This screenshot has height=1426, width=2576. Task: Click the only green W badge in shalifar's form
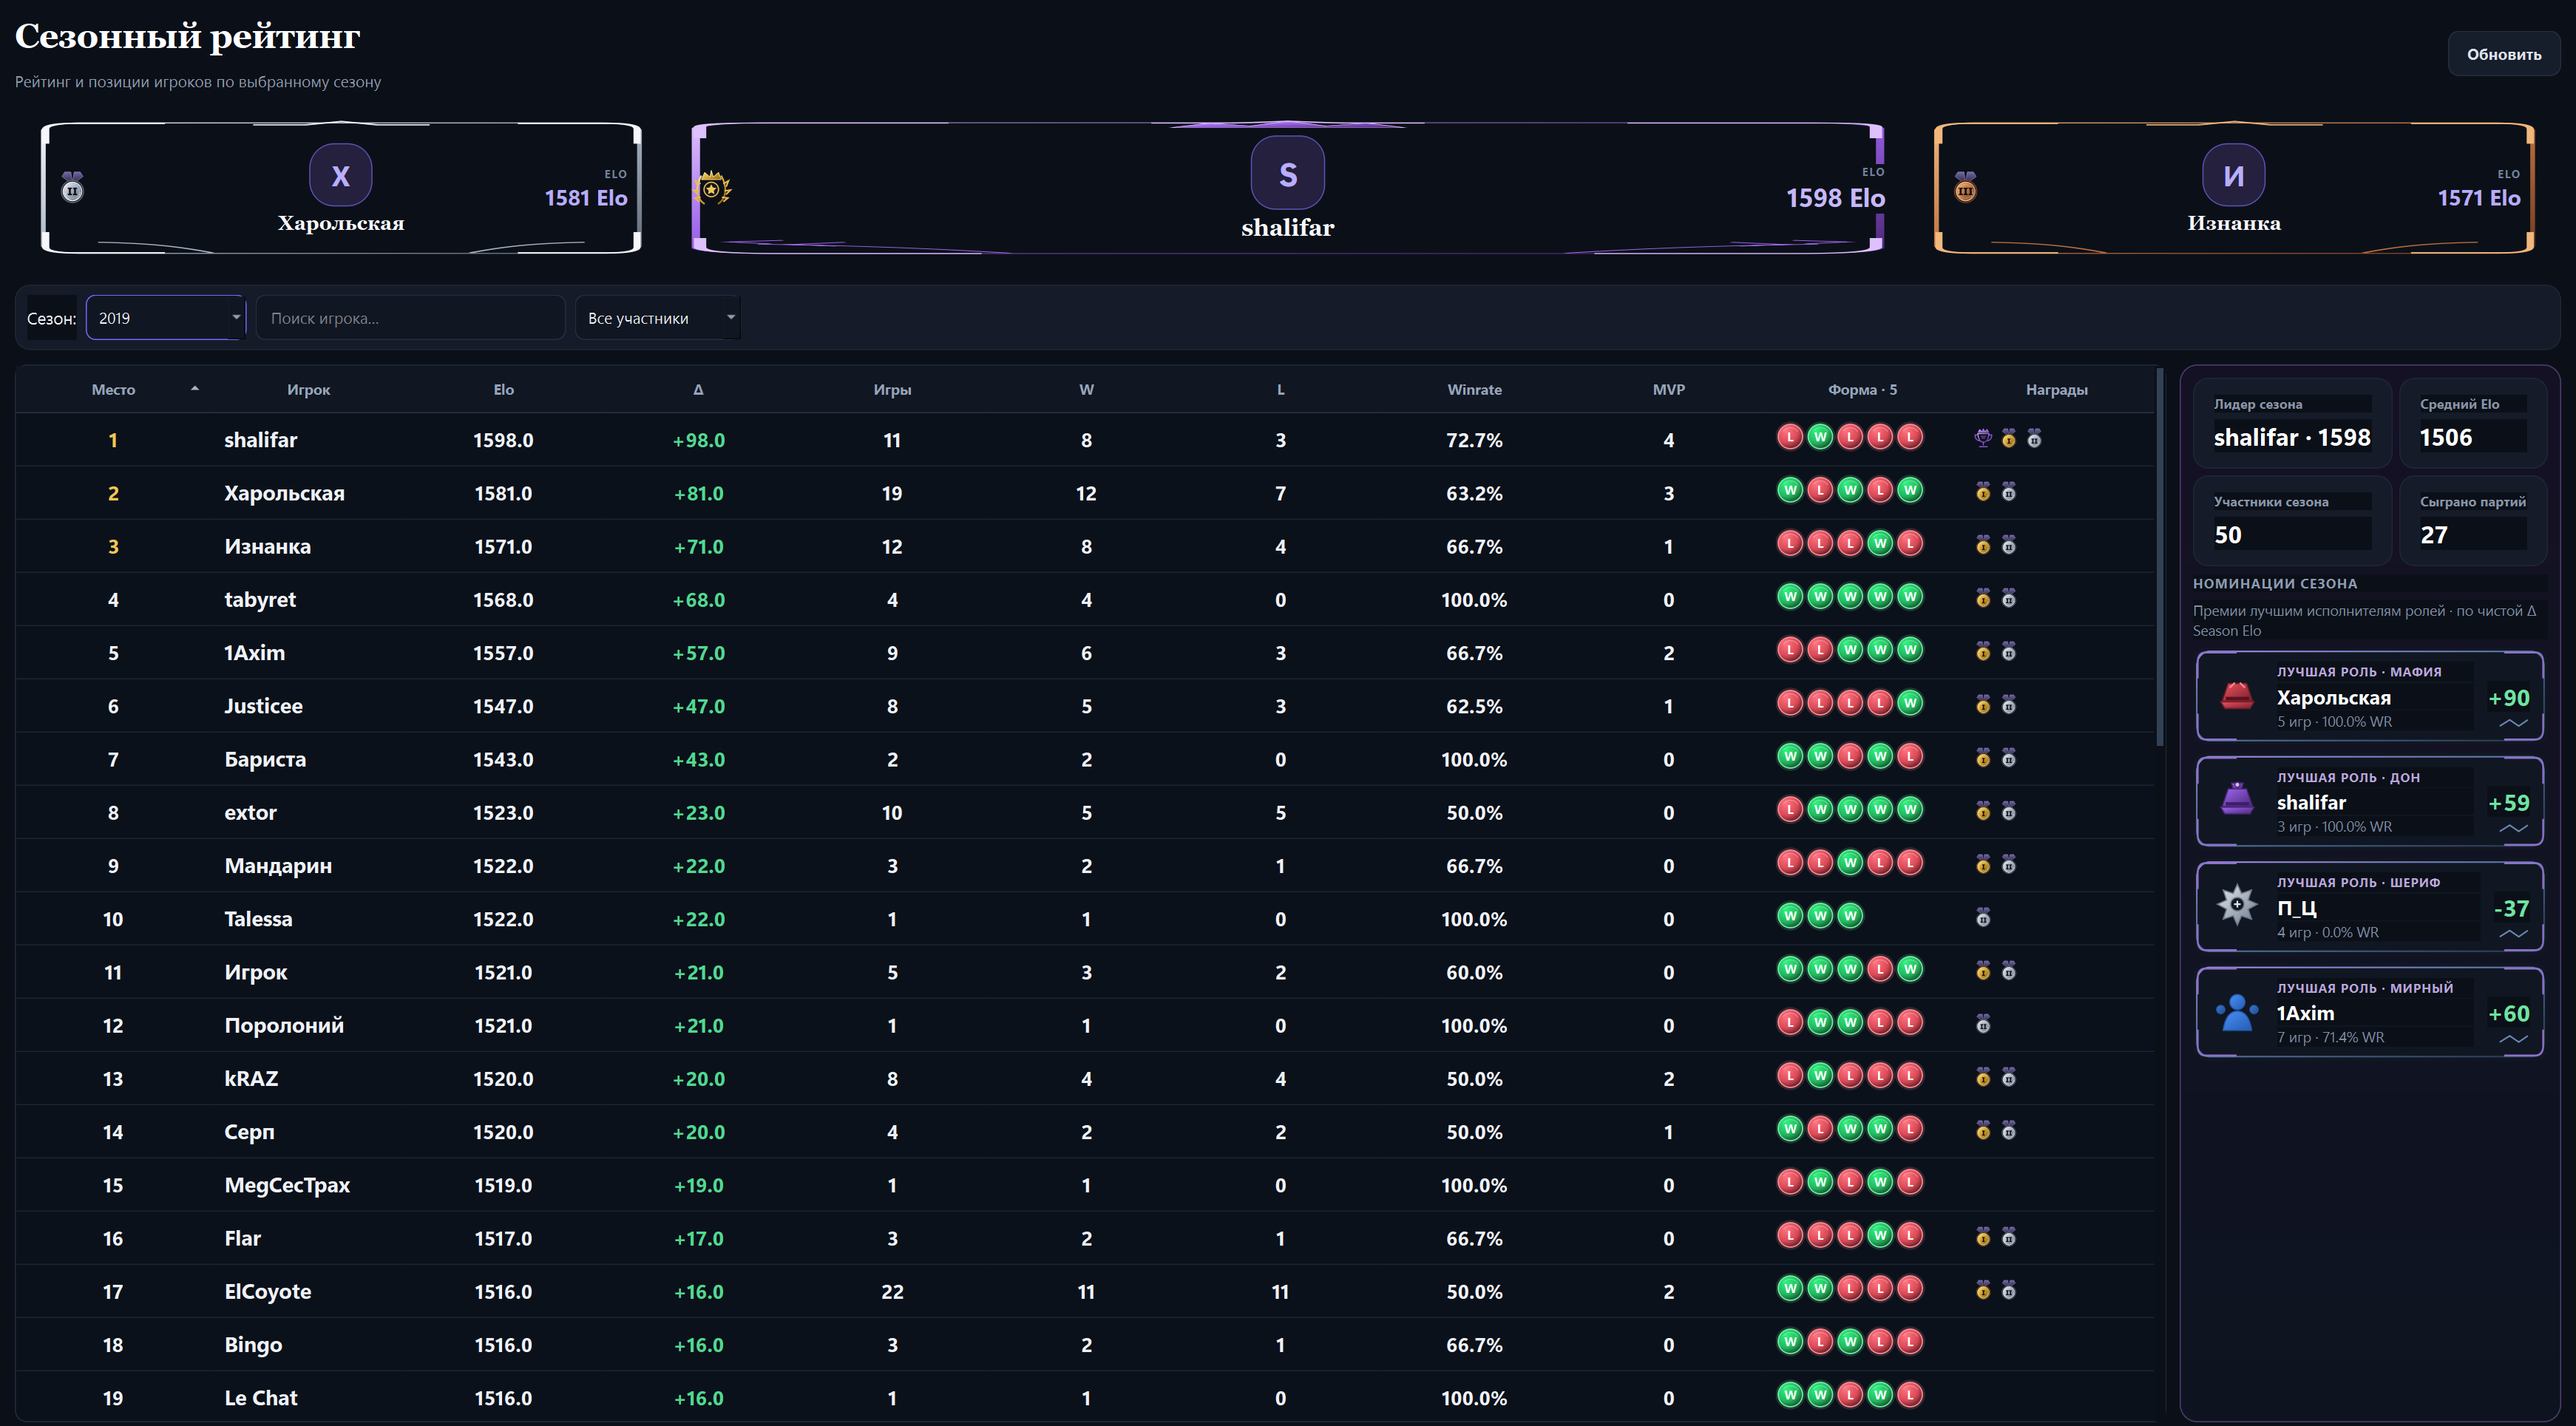[x=1820, y=437]
